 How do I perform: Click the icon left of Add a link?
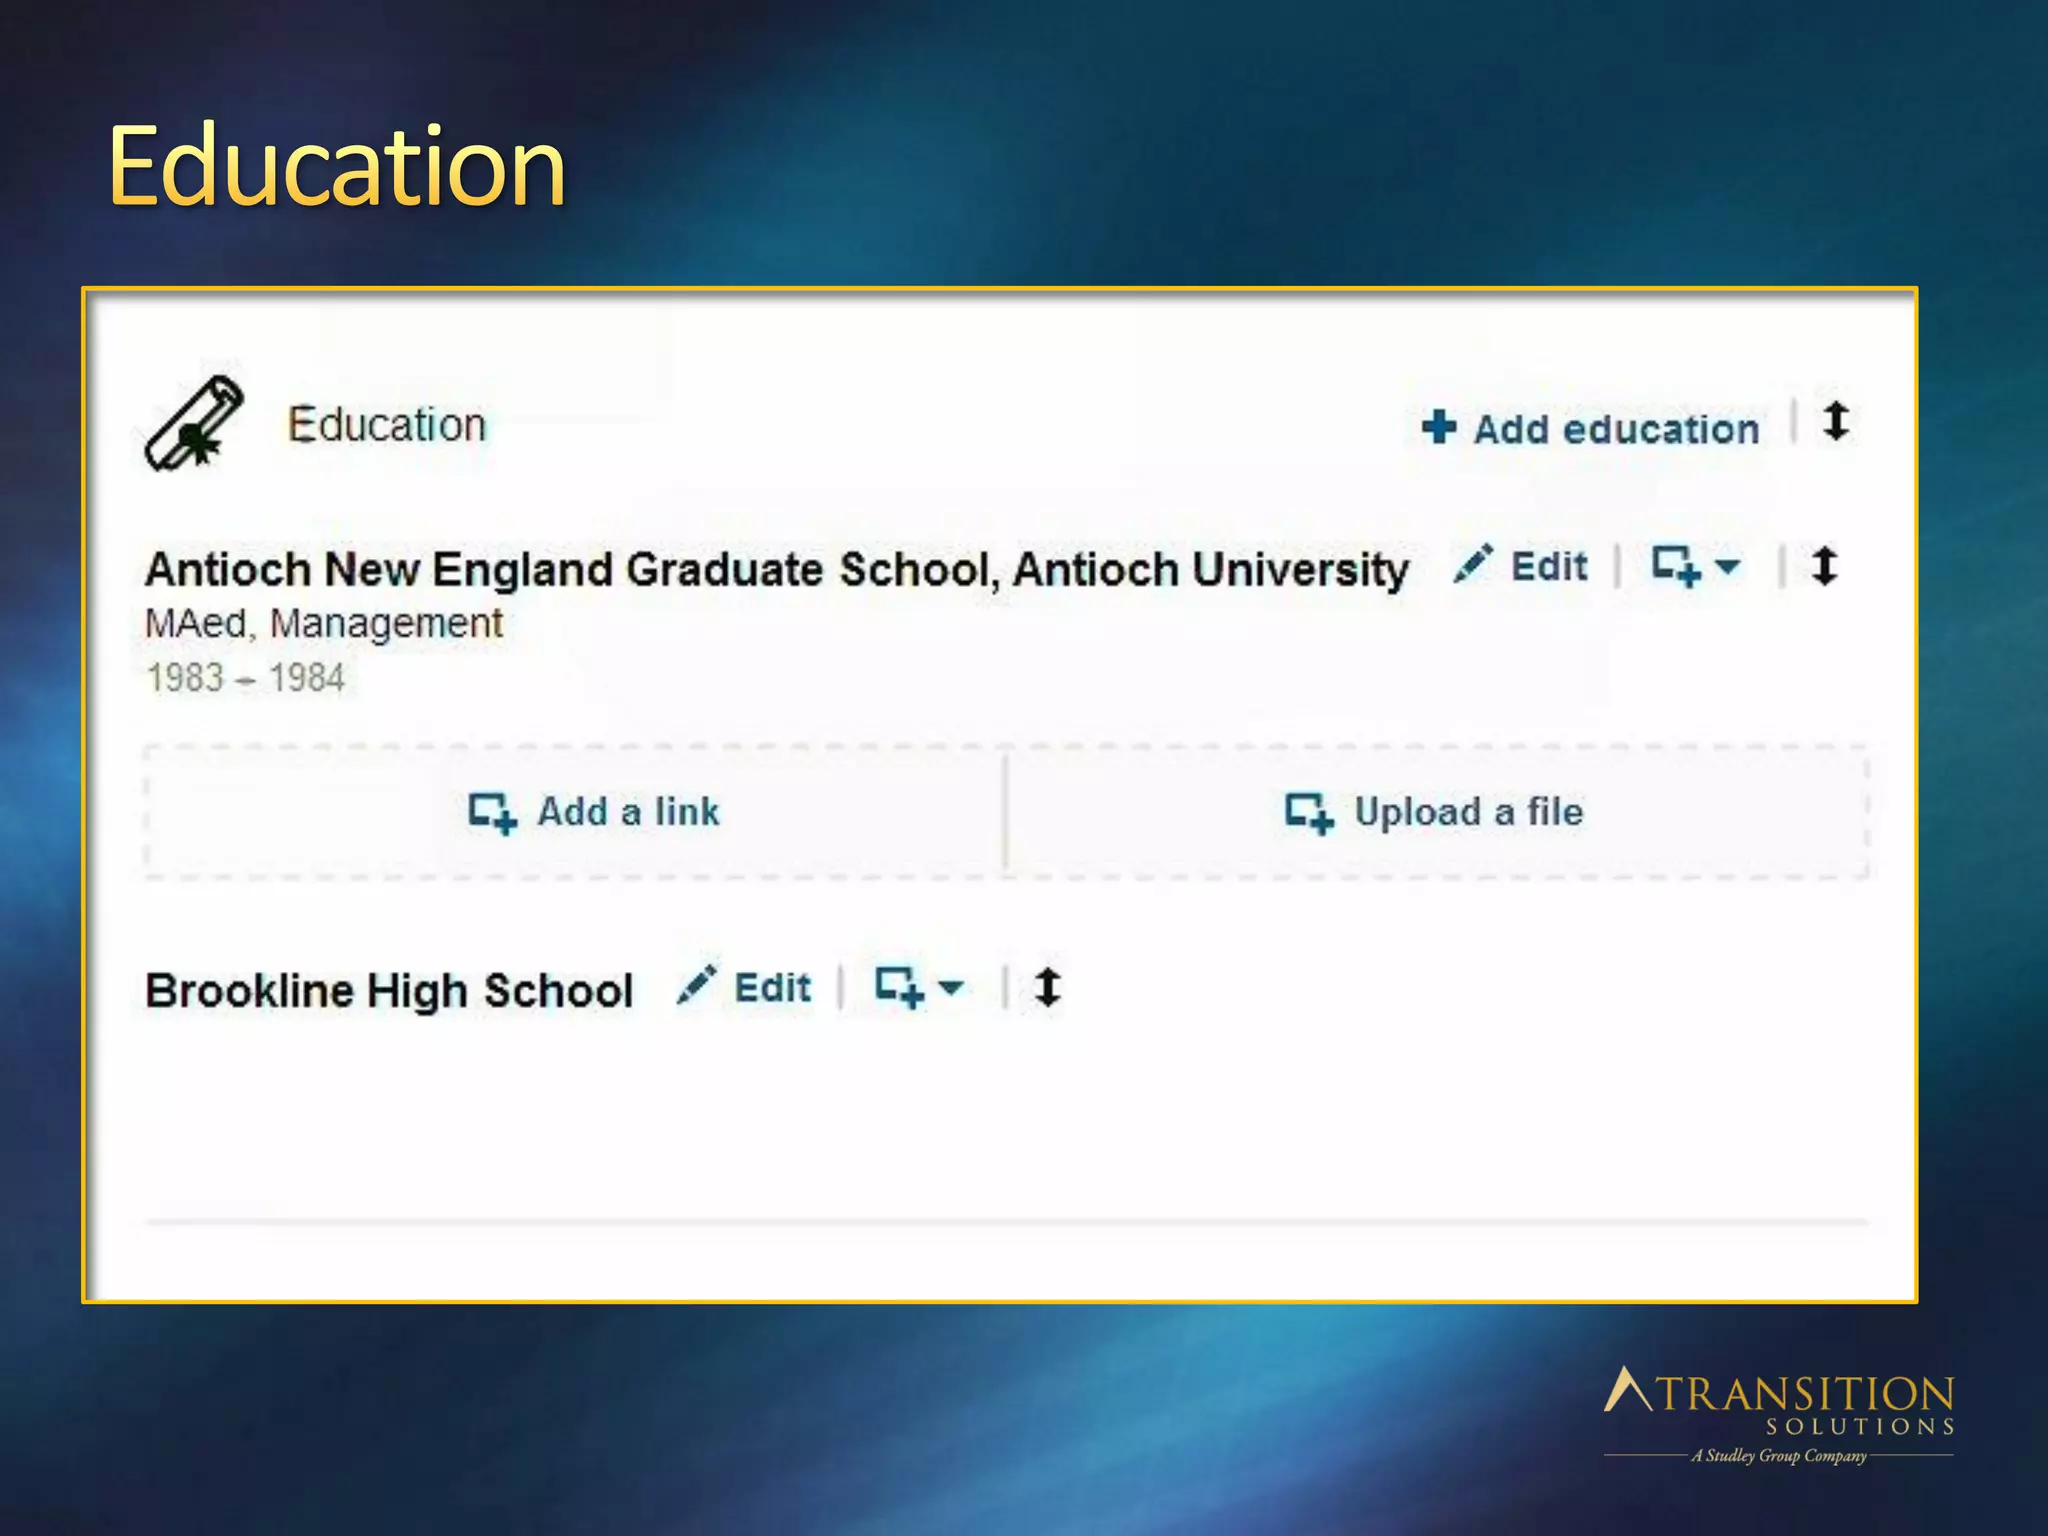tap(492, 812)
